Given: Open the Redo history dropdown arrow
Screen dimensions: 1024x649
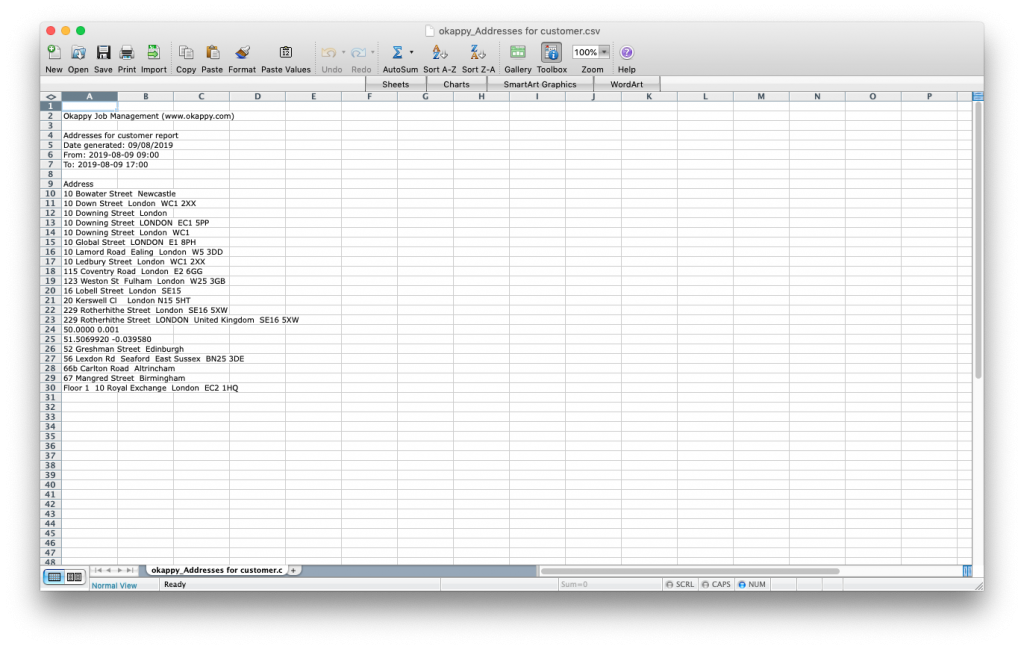Looking at the screenshot, I should pos(373,53).
